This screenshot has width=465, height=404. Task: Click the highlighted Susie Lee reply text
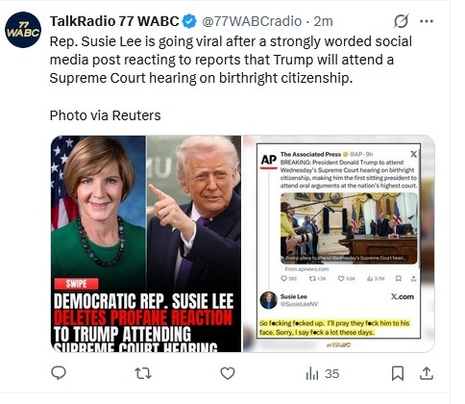334,328
